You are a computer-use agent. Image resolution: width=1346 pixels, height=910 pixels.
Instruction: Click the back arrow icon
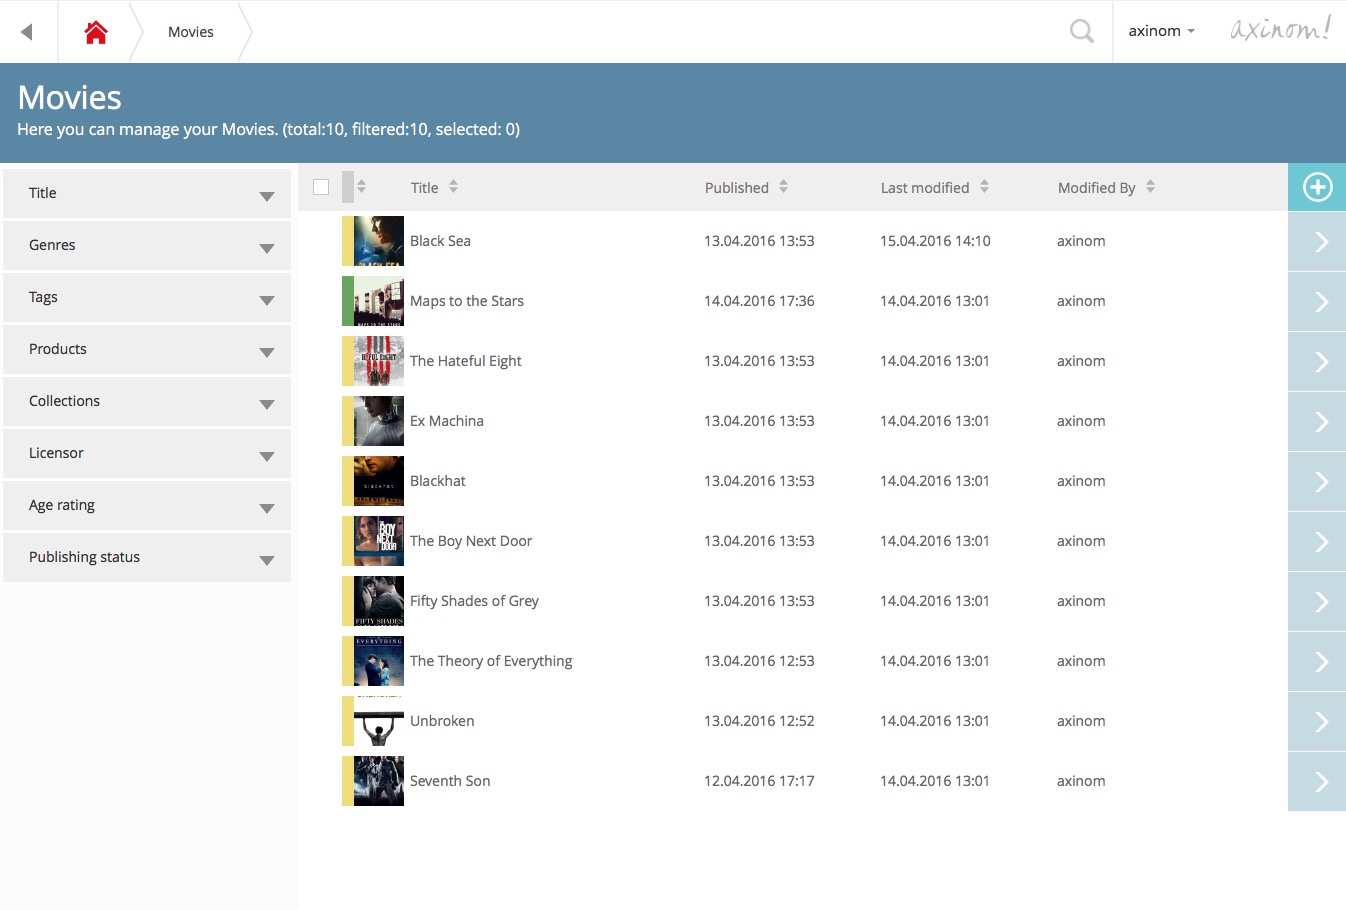click(27, 32)
